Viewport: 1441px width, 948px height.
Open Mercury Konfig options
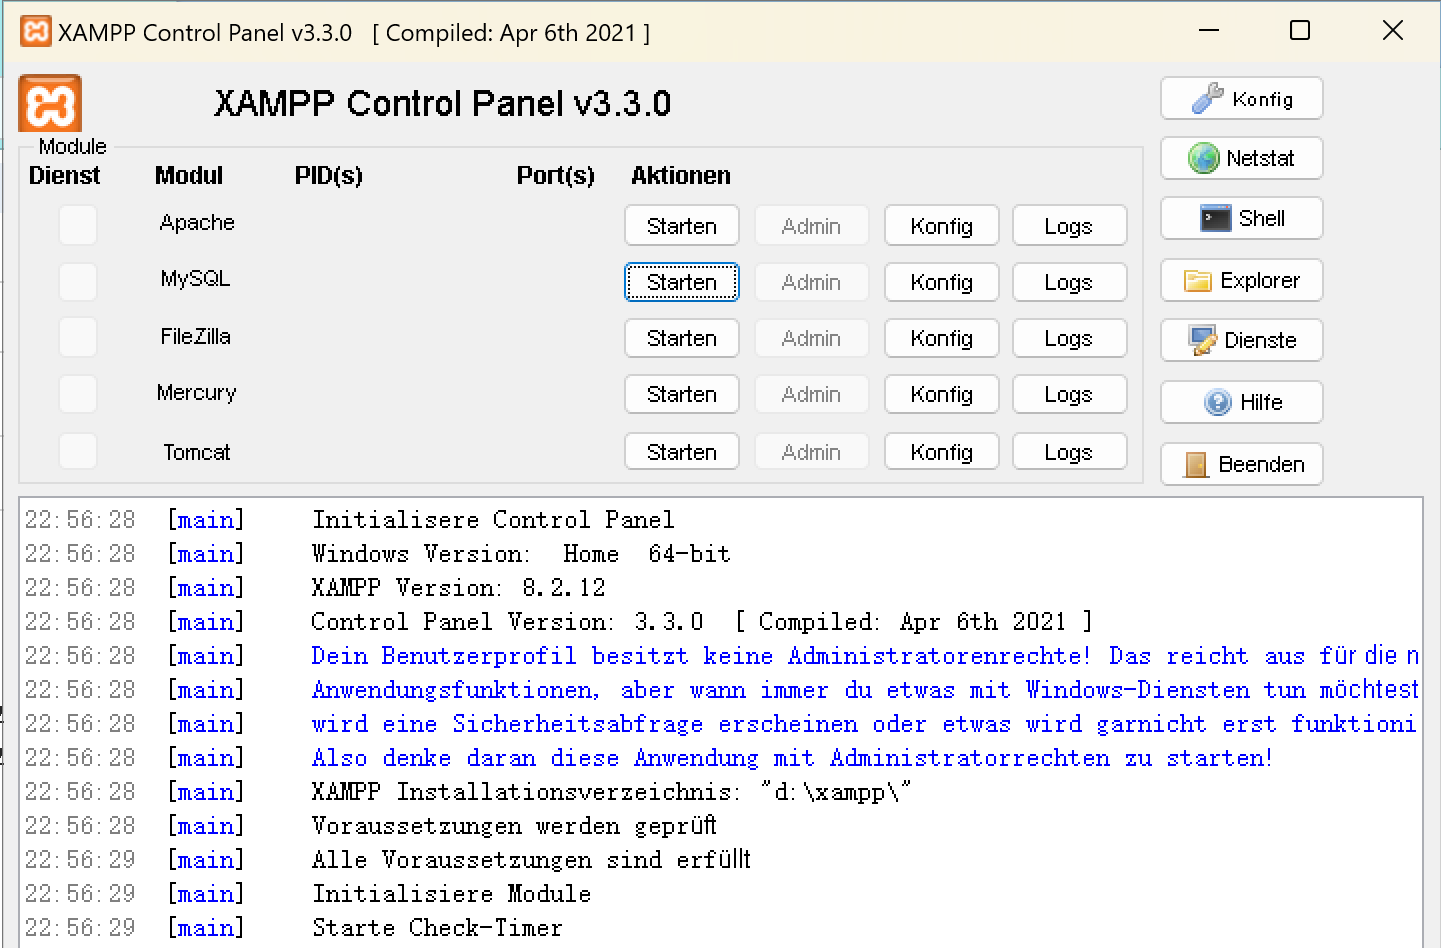[942, 394]
